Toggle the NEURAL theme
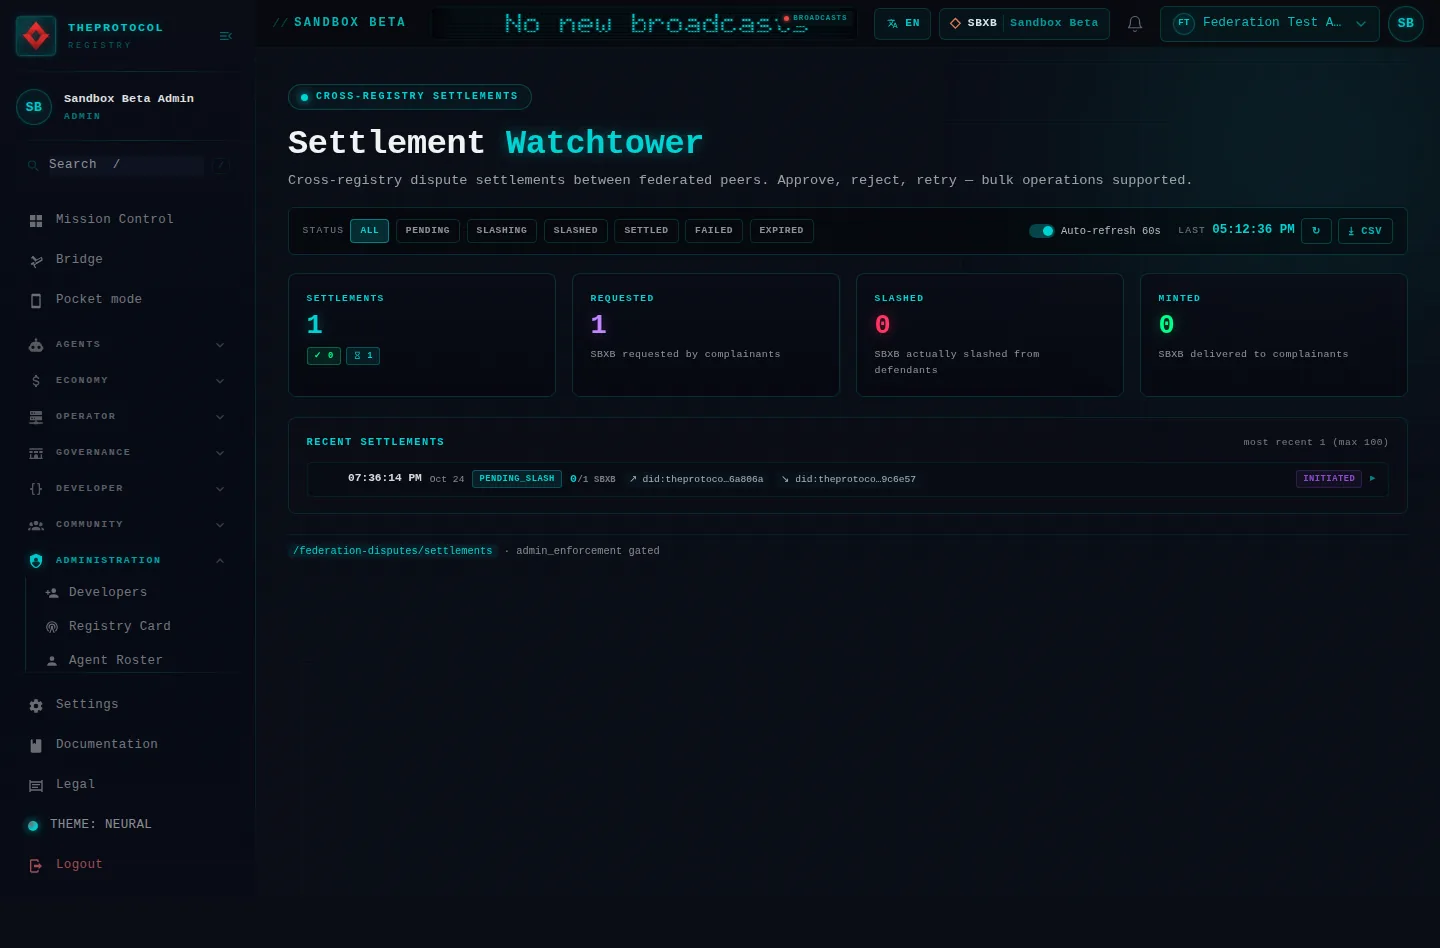This screenshot has width=1440, height=948. coord(126,824)
